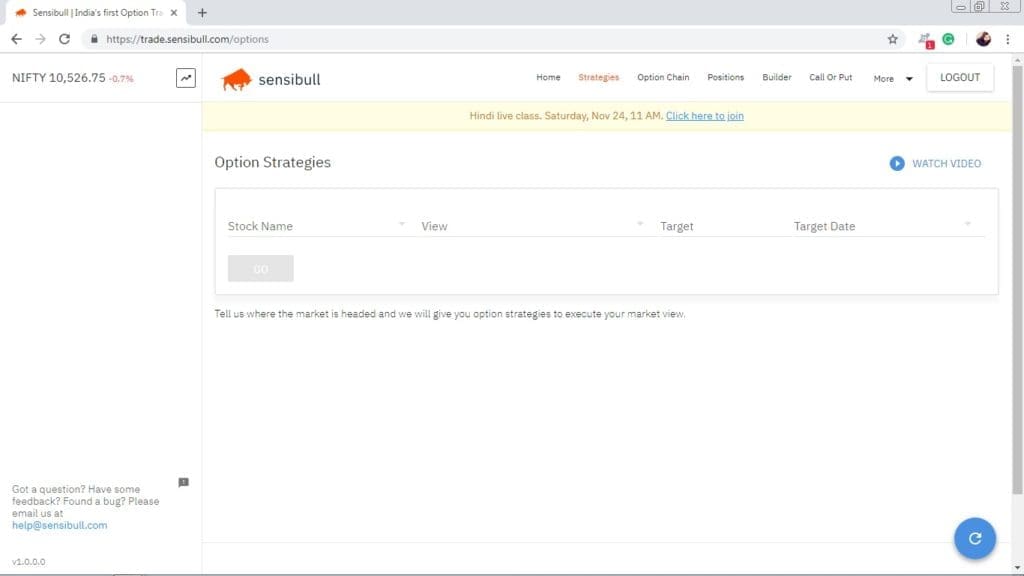Click the help@sensibull.com email link
Image resolution: width=1024 pixels, height=576 pixels.
point(59,525)
